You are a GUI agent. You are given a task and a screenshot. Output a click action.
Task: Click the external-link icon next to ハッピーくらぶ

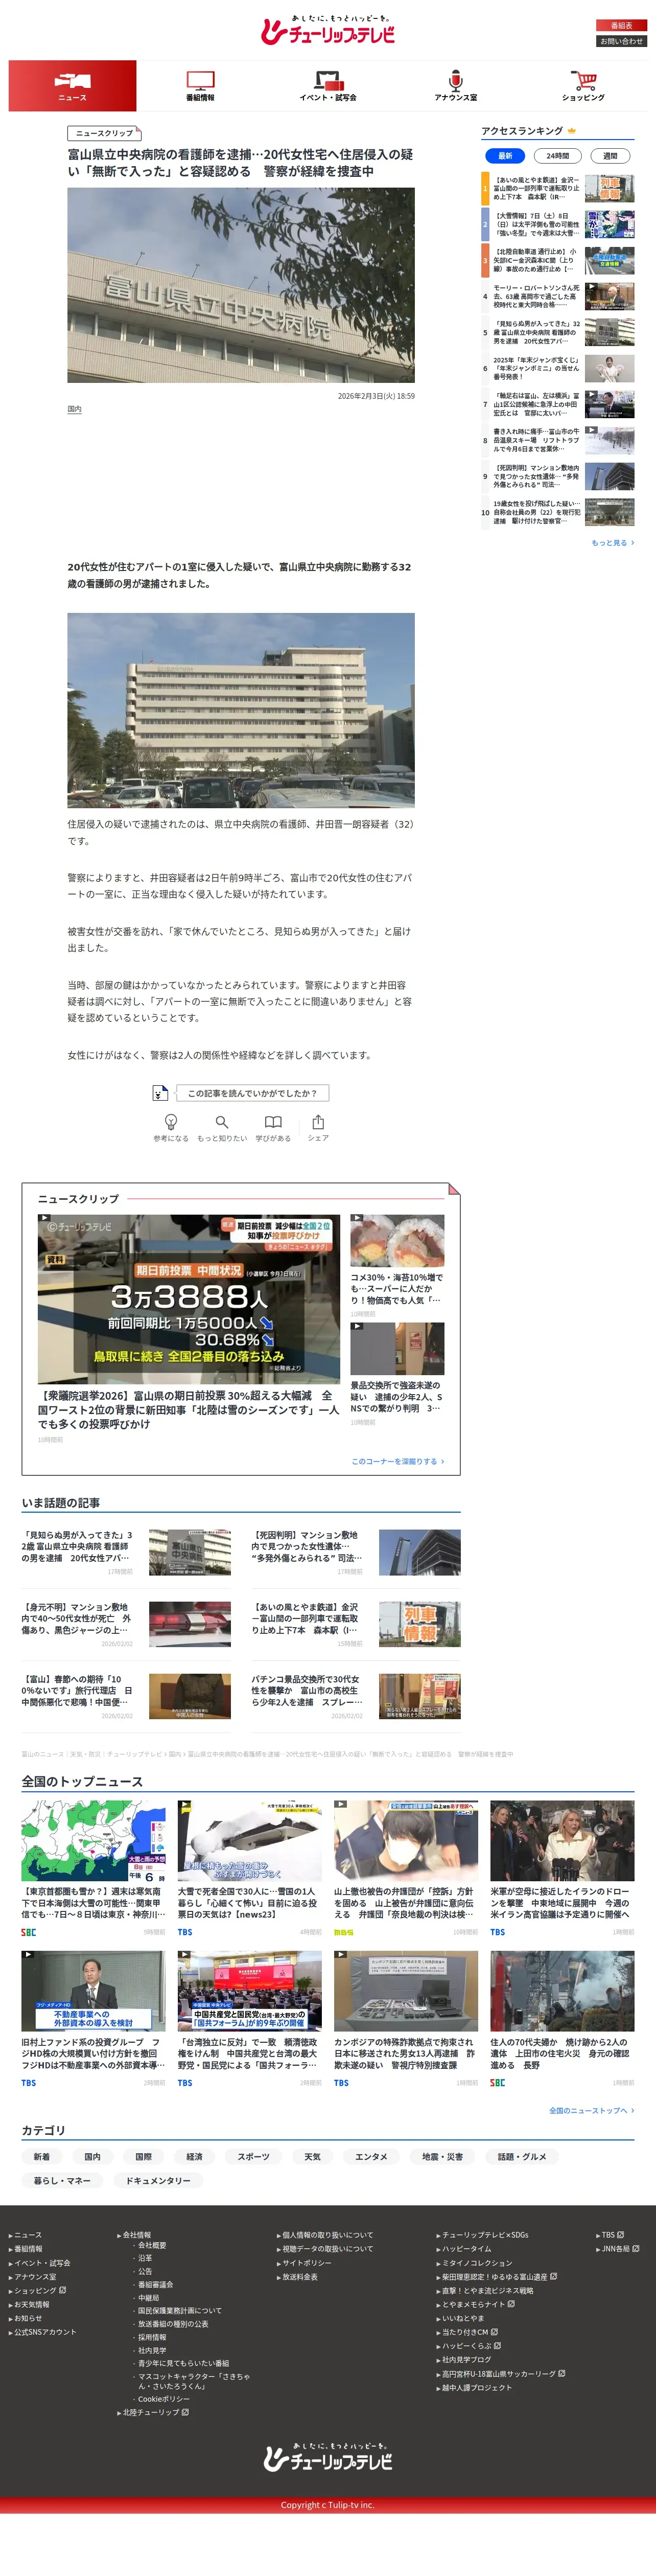498,2345
